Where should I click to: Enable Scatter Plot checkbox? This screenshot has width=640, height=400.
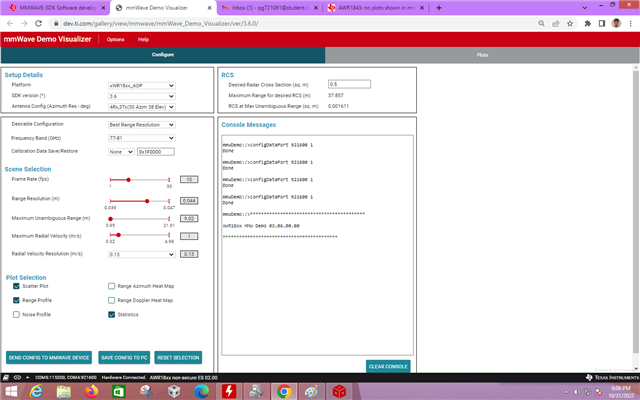[x=16, y=286]
